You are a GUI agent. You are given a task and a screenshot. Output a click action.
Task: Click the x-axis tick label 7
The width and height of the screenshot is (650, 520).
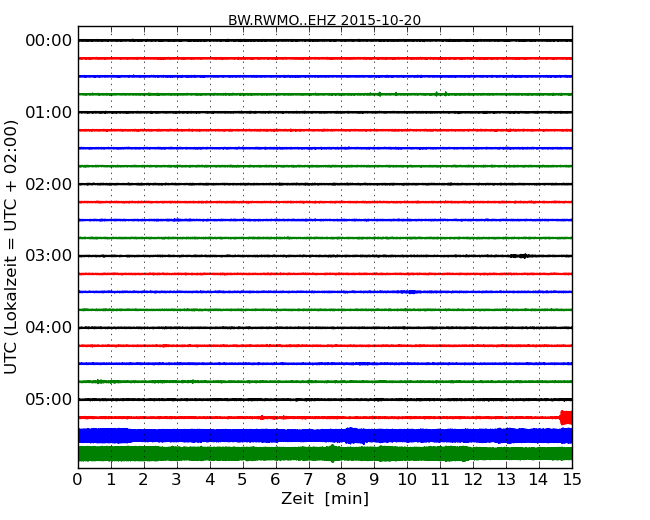pos(308,480)
